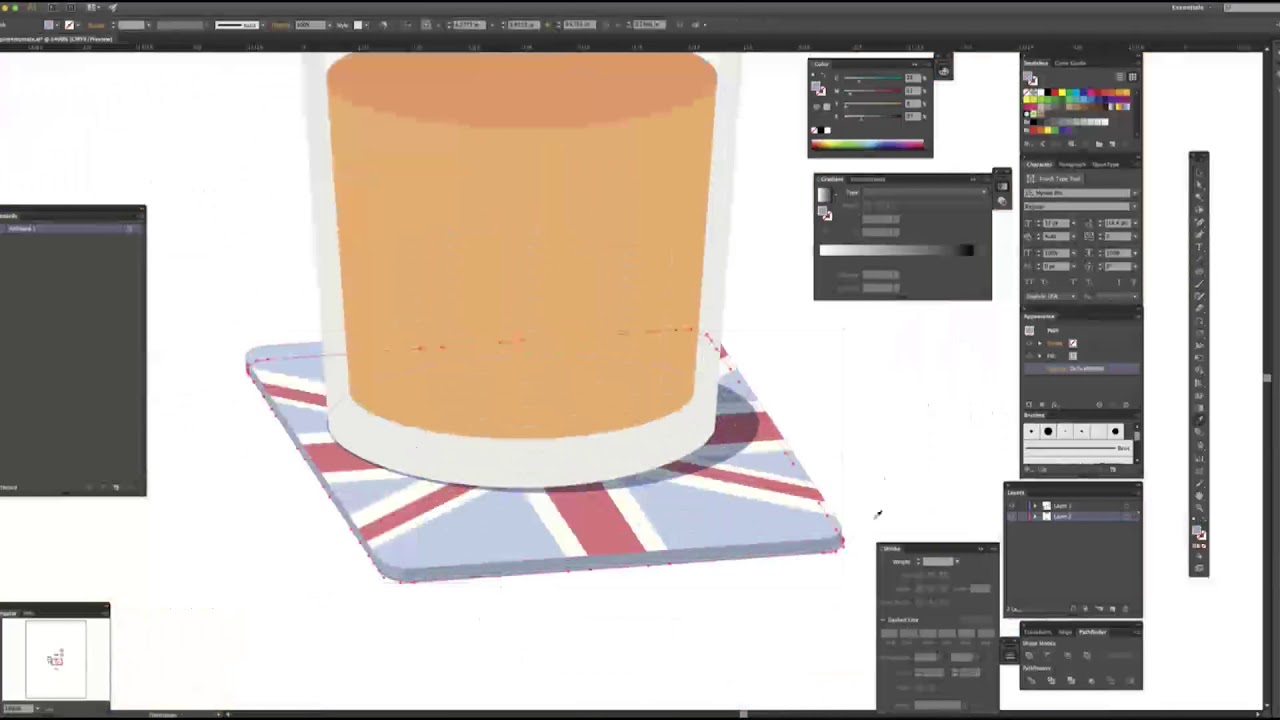Click the Unite shape mode icon
This screenshot has width=1280, height=720.
(x=1029, y=656)
